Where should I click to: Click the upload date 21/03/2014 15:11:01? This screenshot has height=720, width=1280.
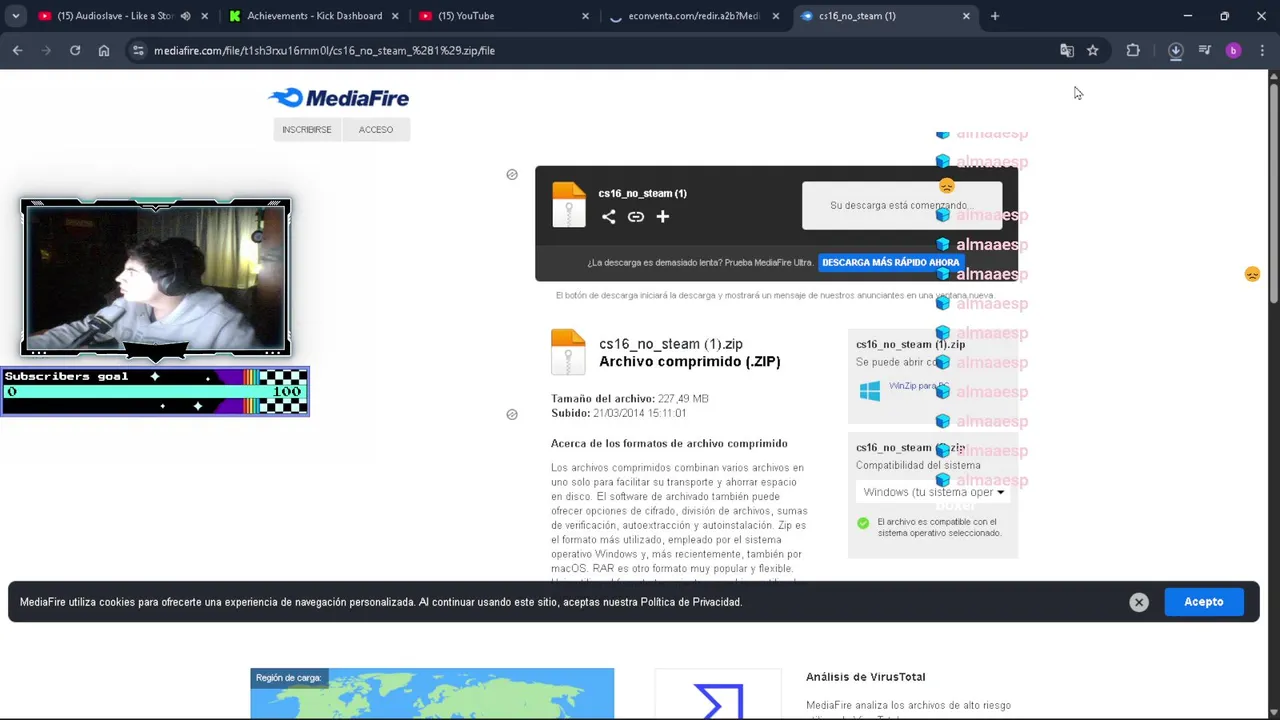pyautogui.click(x=639, y=413)
